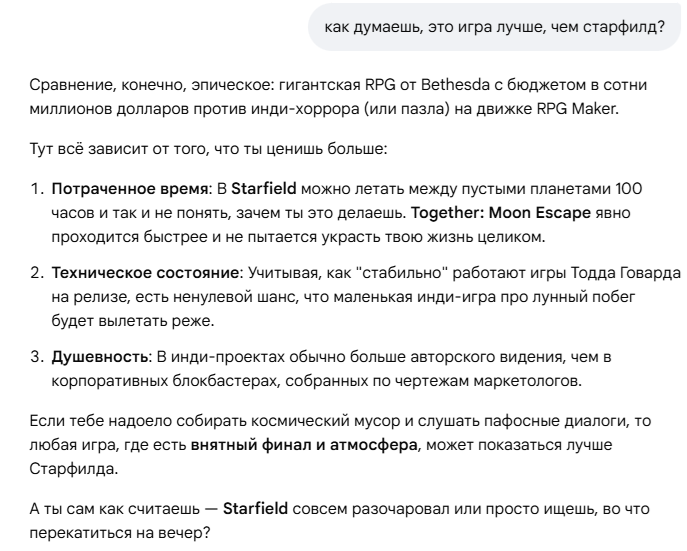Click the bold word 'Starfield' in item one
The width and height of the screenshot is (687, 551).
click(264, 189)
